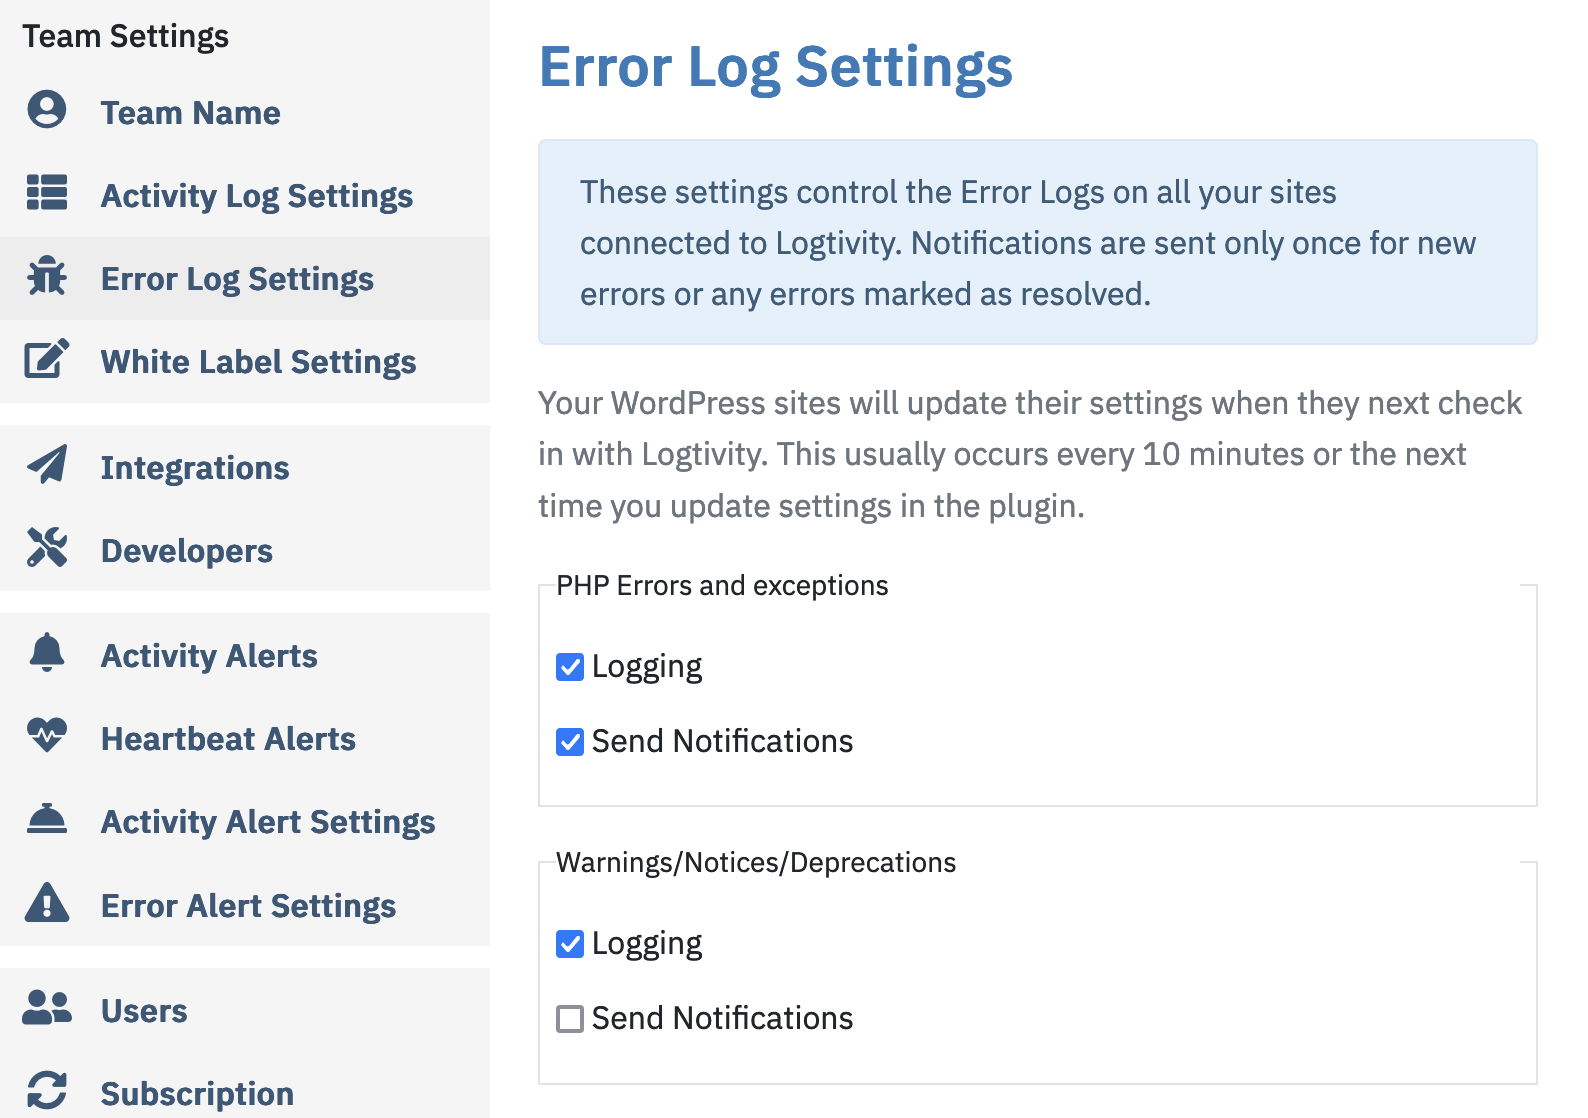Viewport: 1588px width, 1118px height.
Task: Click the Developers tools icon
Action: pos(46,549)
